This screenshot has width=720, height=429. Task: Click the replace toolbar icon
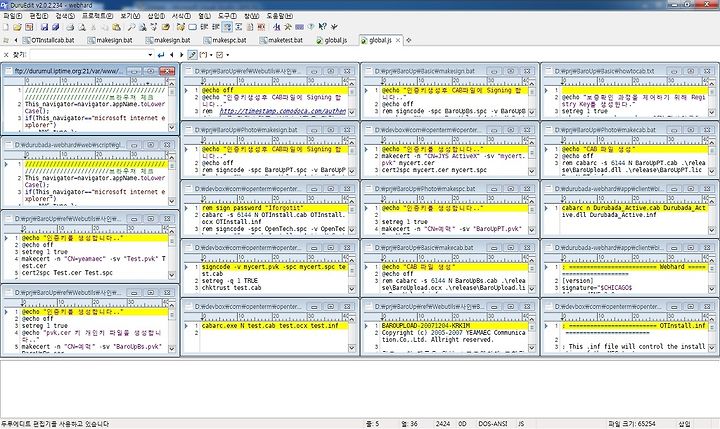tap(154, 27)
